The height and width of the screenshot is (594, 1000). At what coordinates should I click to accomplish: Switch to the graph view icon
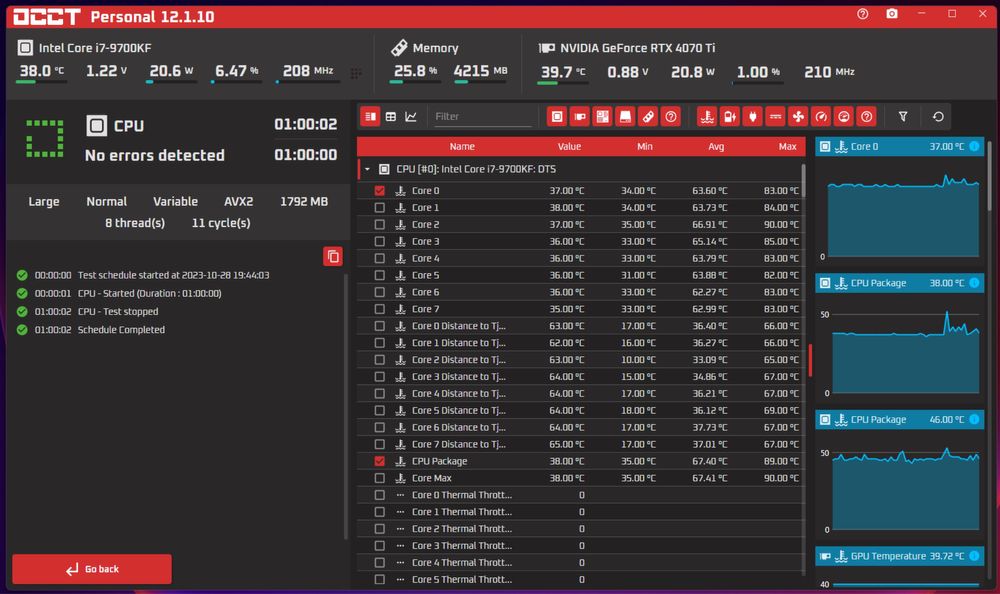pos(411,117)
